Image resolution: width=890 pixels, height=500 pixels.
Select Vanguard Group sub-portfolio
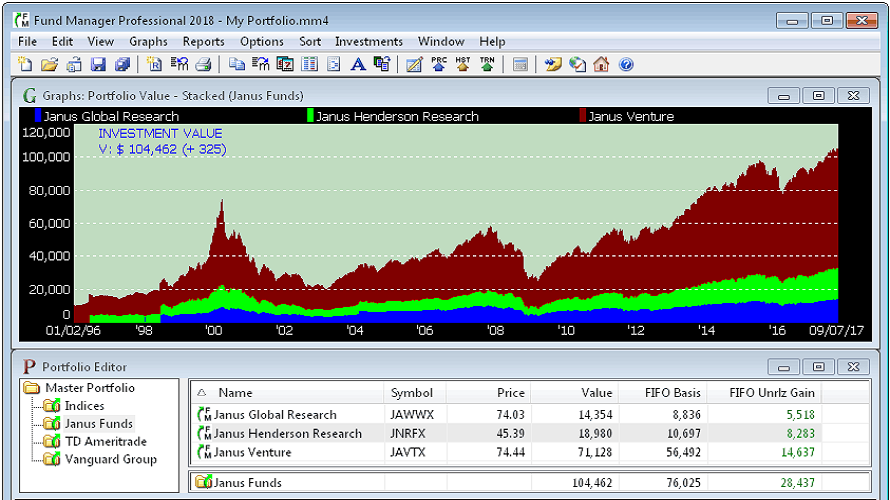point(110,460)
